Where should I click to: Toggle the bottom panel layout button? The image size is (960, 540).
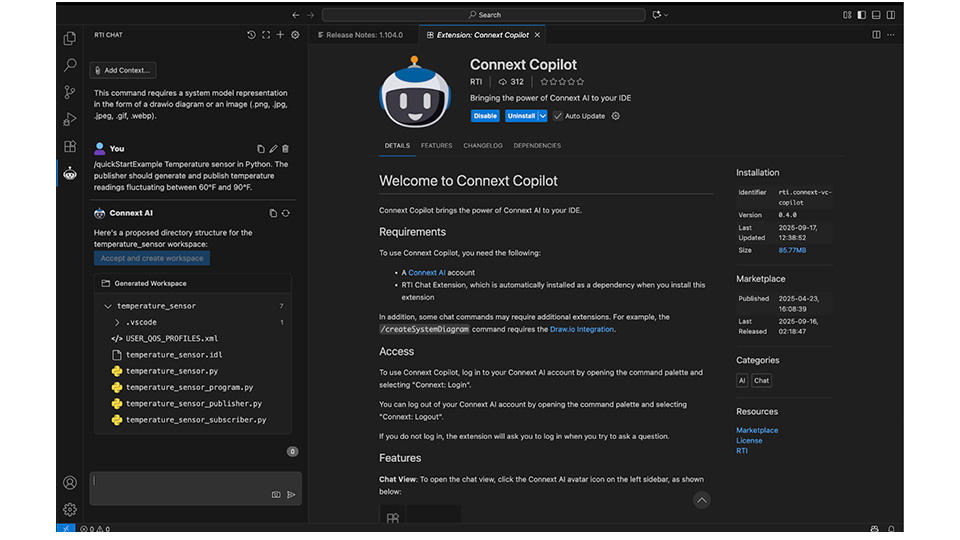(x=876, y=15)
